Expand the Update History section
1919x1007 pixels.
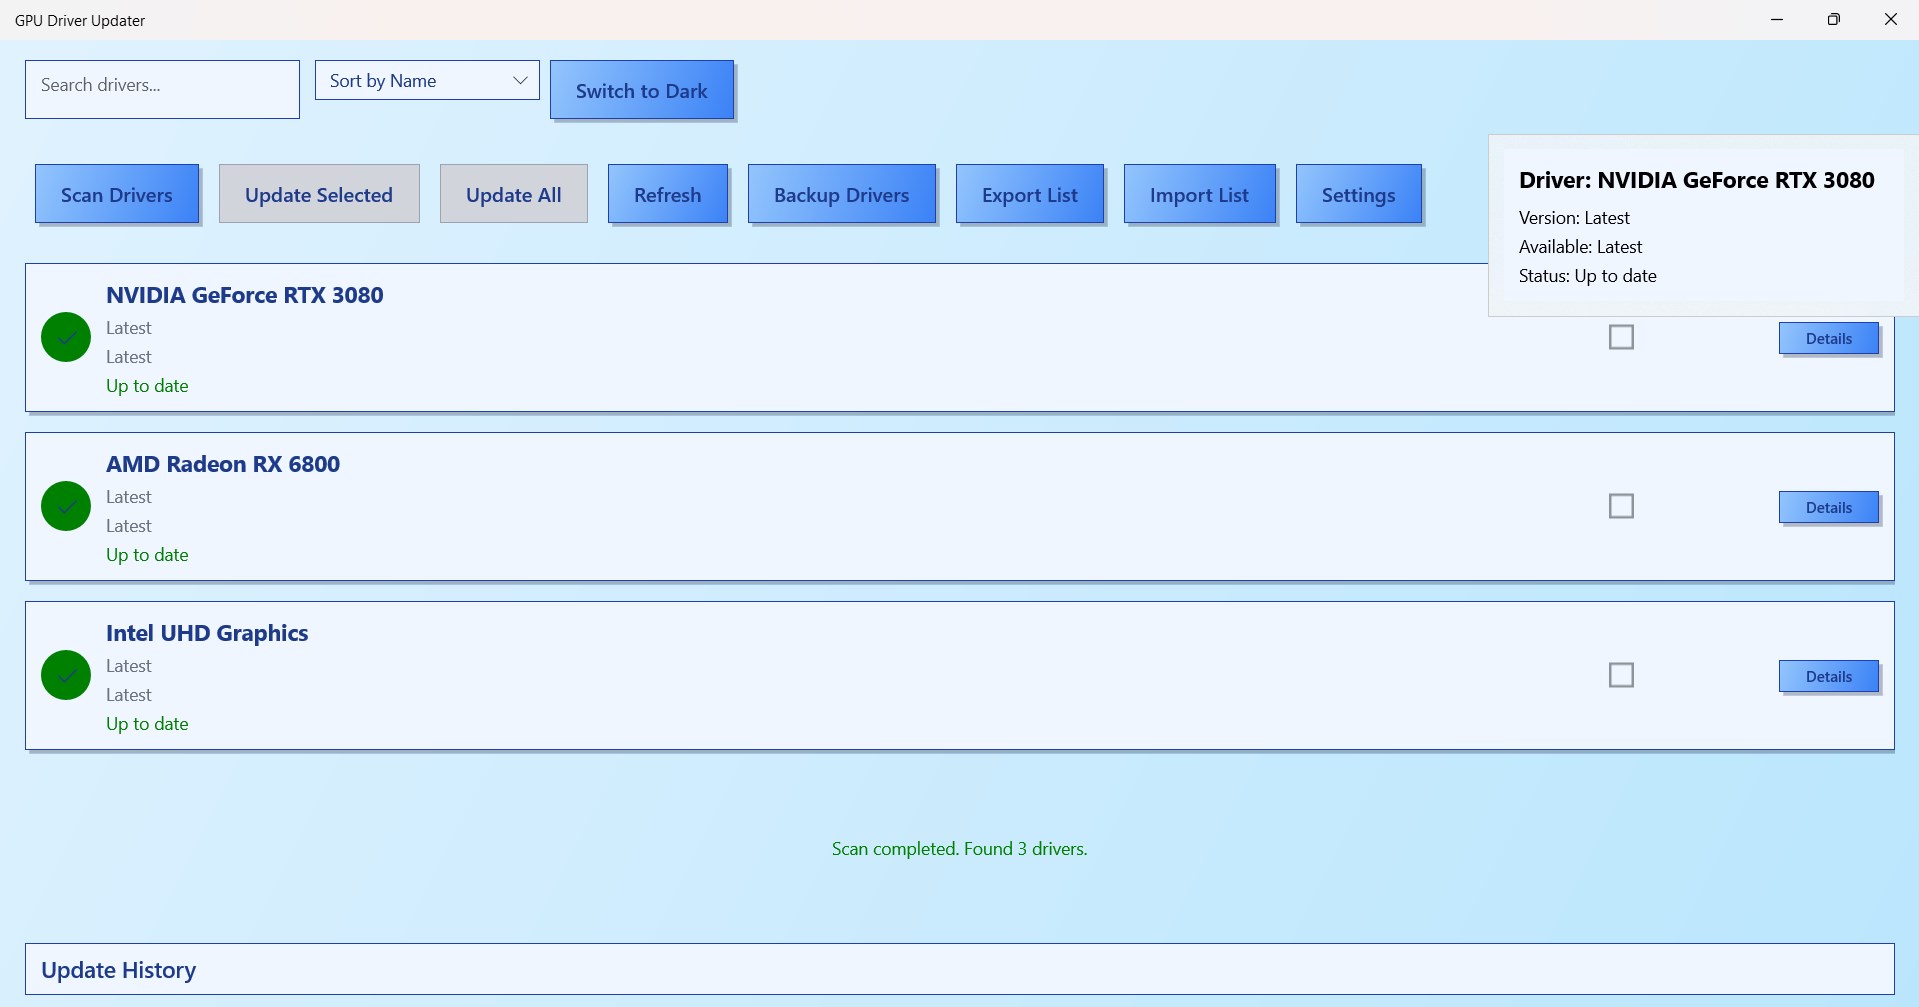[x=118, y=968]
